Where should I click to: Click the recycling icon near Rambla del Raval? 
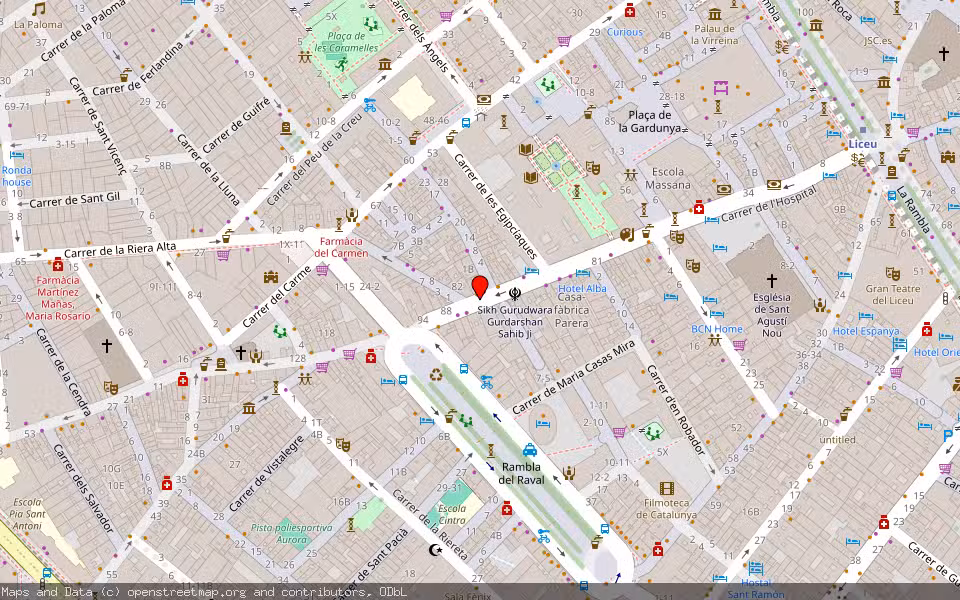[434, 374]
